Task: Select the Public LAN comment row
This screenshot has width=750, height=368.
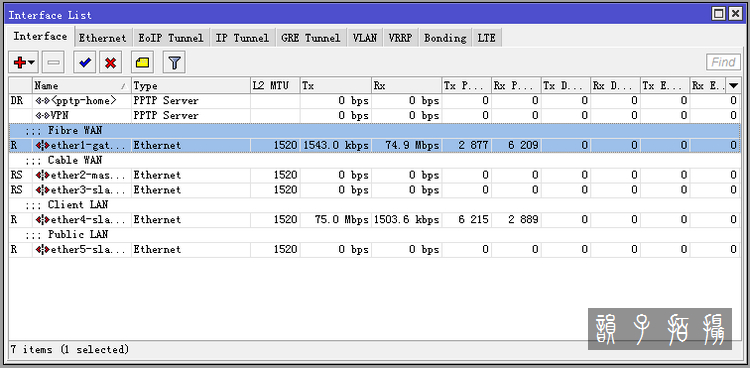Action: tap(375, 234)
